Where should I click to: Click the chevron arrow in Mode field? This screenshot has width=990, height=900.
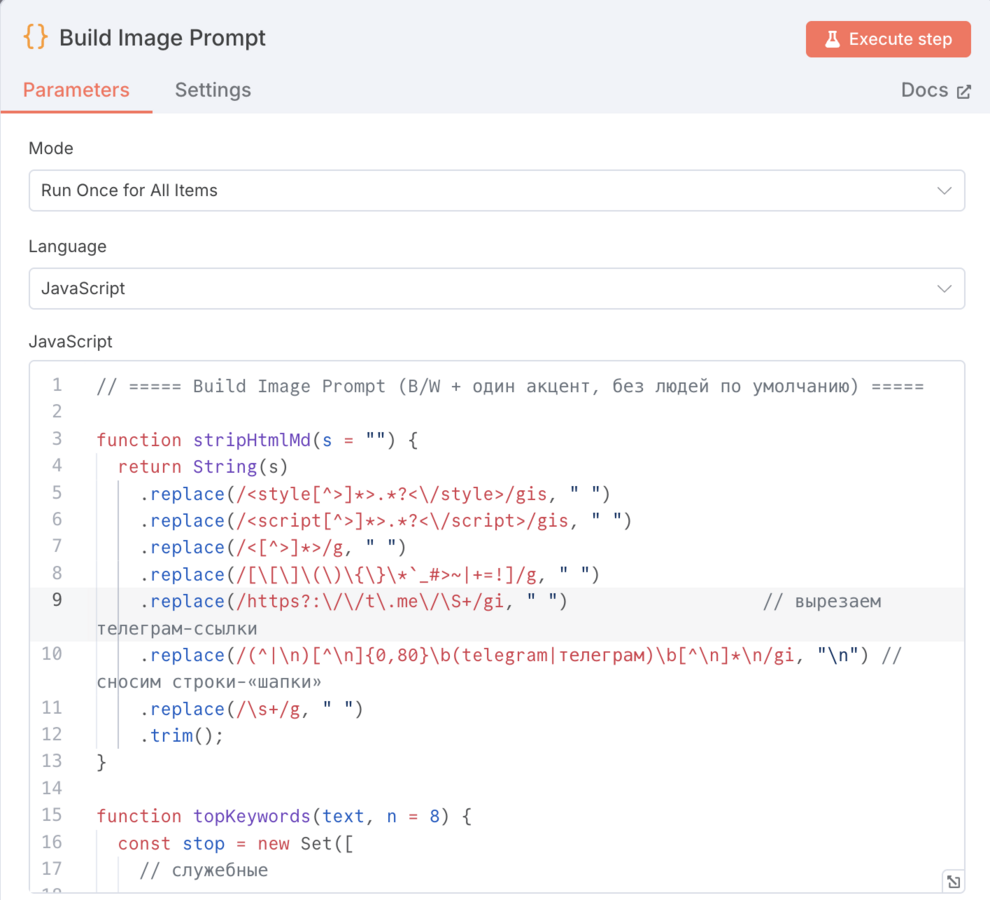[x=943, y=190]
